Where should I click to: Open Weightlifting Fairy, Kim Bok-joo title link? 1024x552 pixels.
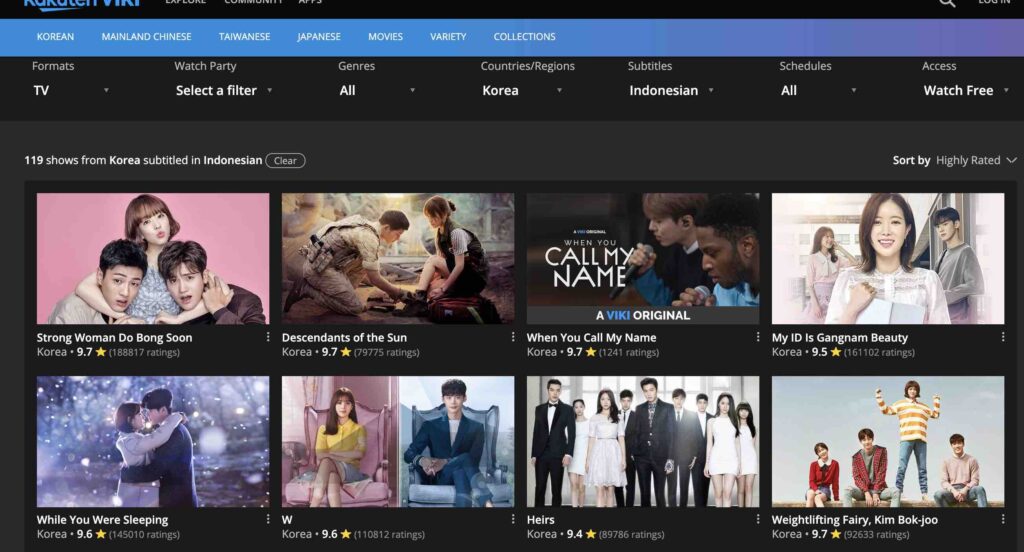[x=855, y=520]
